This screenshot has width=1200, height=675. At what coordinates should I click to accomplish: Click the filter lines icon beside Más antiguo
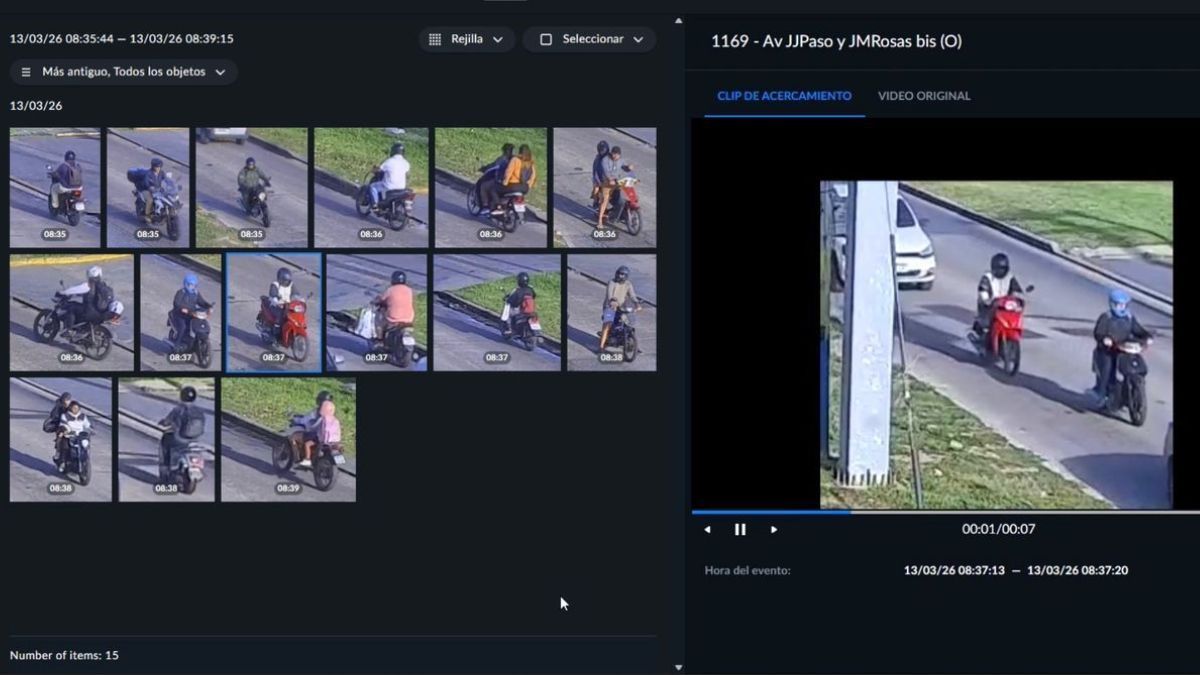click(x=26, y=72)
